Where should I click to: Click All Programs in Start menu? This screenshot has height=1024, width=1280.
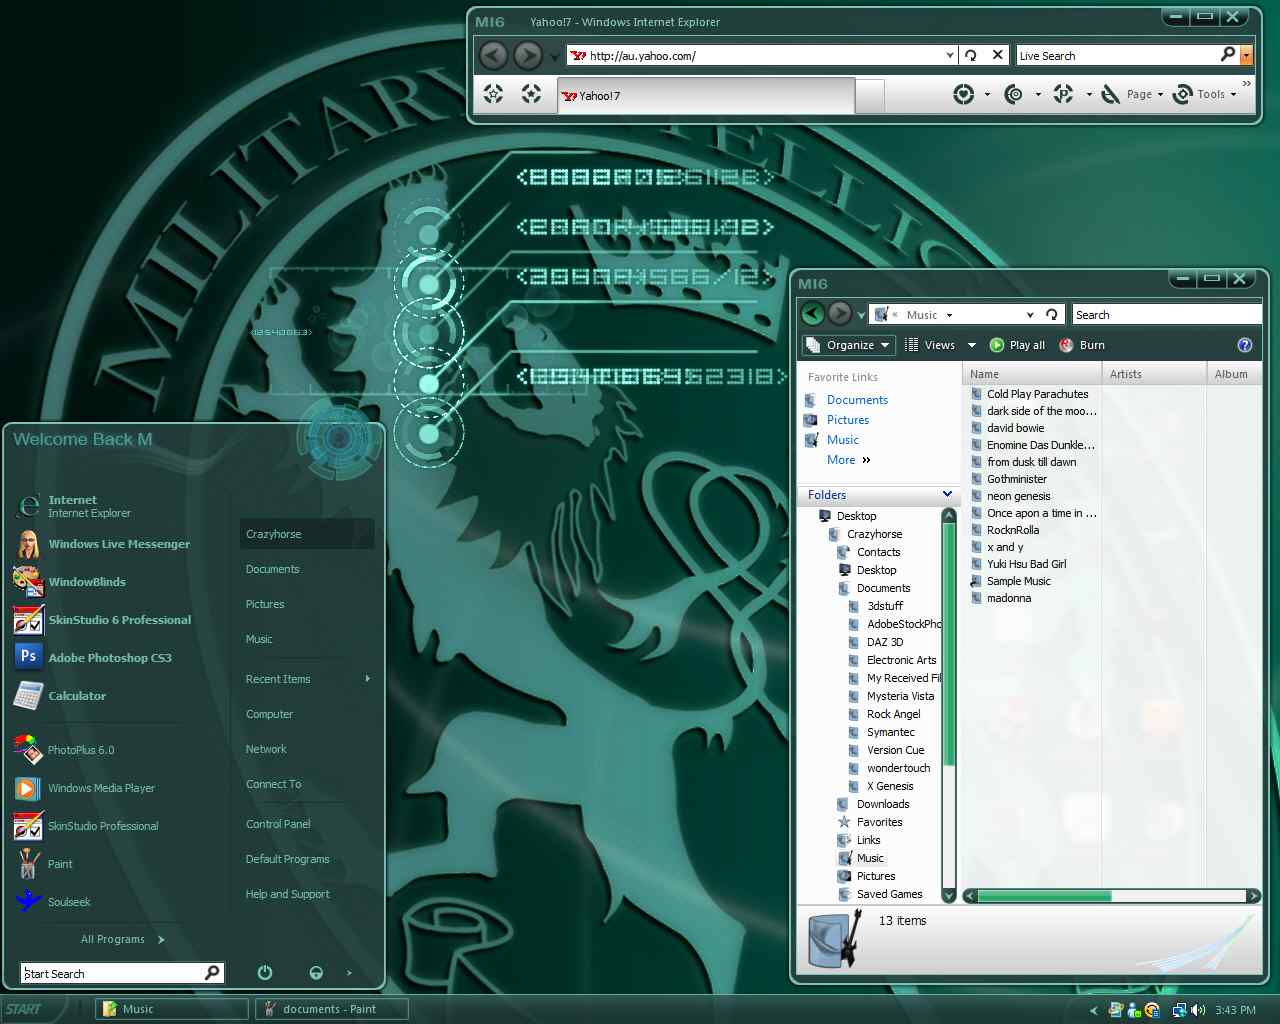click(x=122, y=939)
